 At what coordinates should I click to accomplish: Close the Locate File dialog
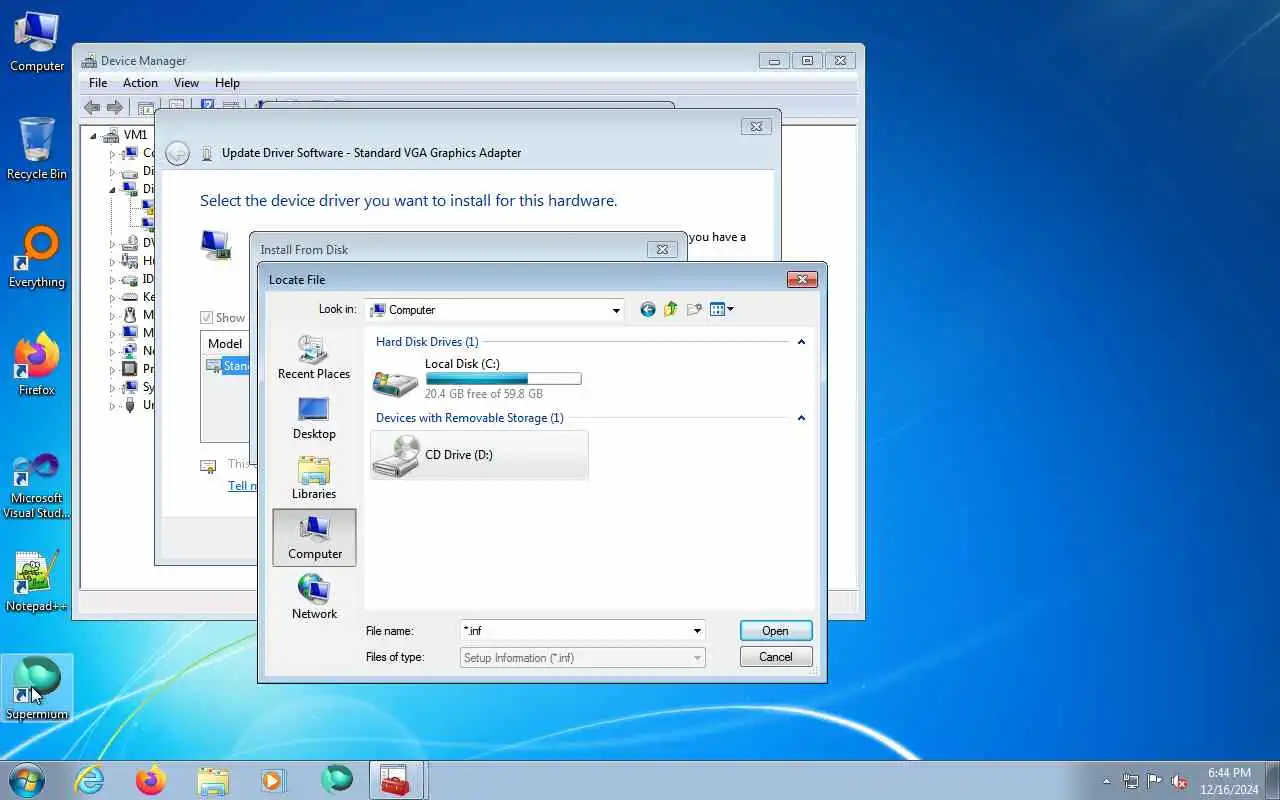coord(802,280)
